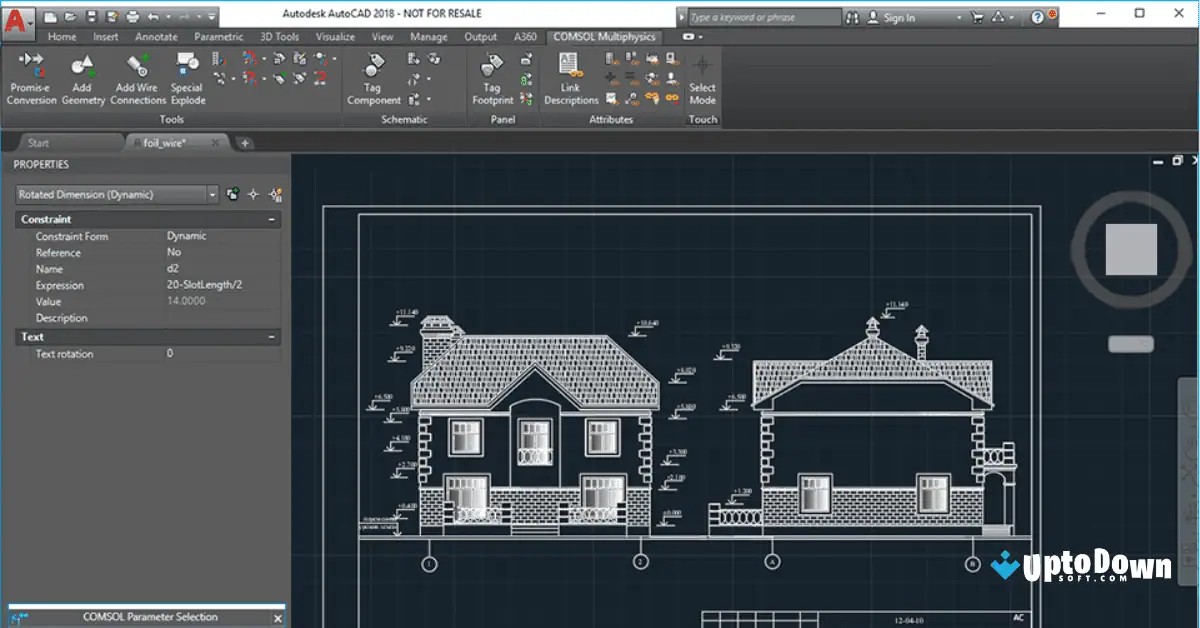The image size is (1200, 628).
Task: Open the Parametric ribbon tab
Action: click(x=218, y=36)
